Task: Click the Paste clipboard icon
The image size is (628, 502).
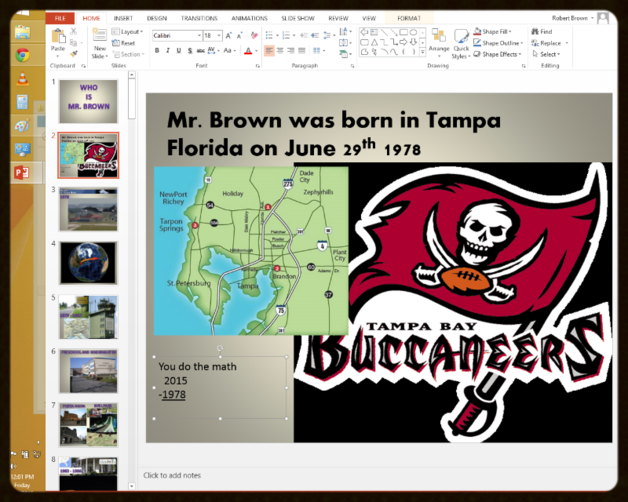Action: pyautogui.click(x=58, y=36)
